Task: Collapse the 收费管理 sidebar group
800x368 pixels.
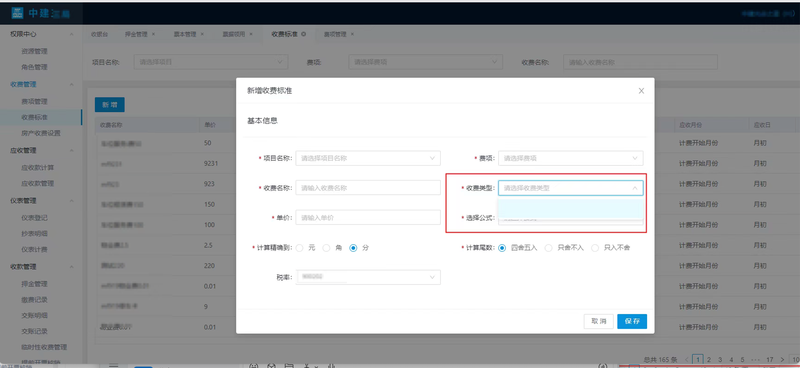Action: (x=71, y=84)
